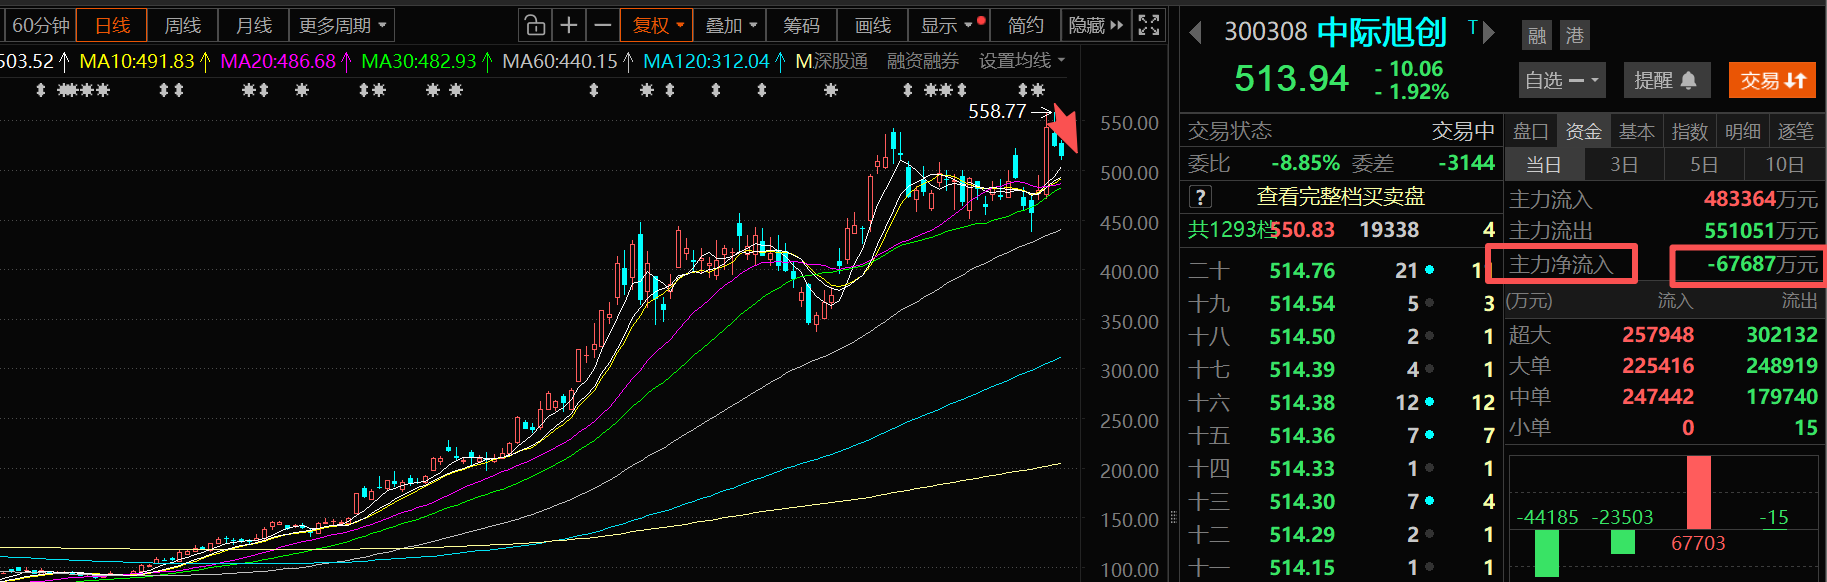Go to the previous stock with the left arrow
Image resolution: width=1827 pixels, height=582 pixels.
pos(1195,33)
